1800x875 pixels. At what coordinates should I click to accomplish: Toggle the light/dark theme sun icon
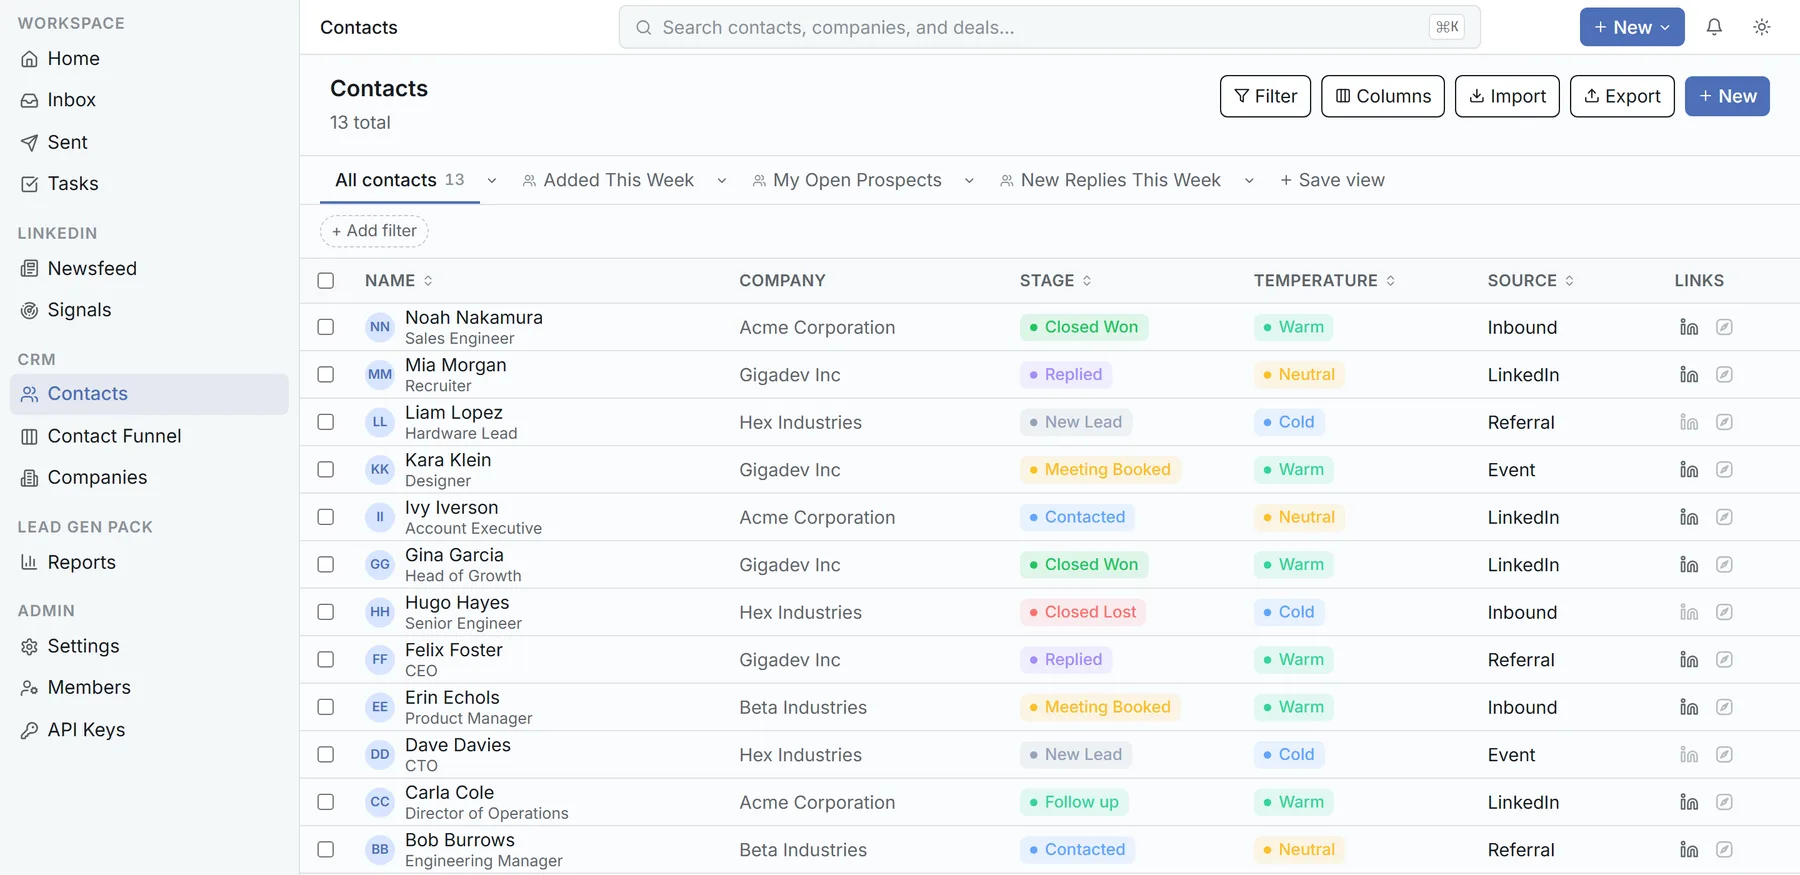tap(1762, 27)
